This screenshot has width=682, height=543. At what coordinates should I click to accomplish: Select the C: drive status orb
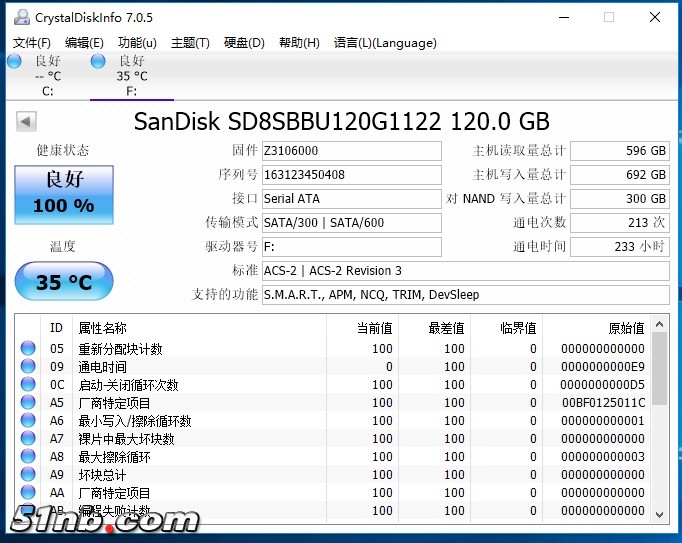coord(14,61)
